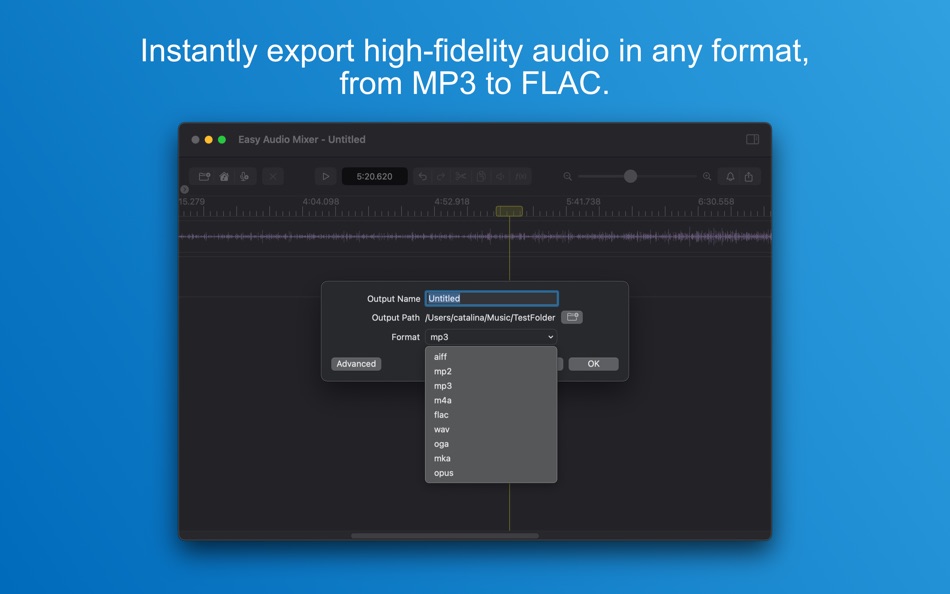Viewport: 950px width, 594px height.
Task: Click the speaker volume icon in toolbar
Action: [500, 176]
